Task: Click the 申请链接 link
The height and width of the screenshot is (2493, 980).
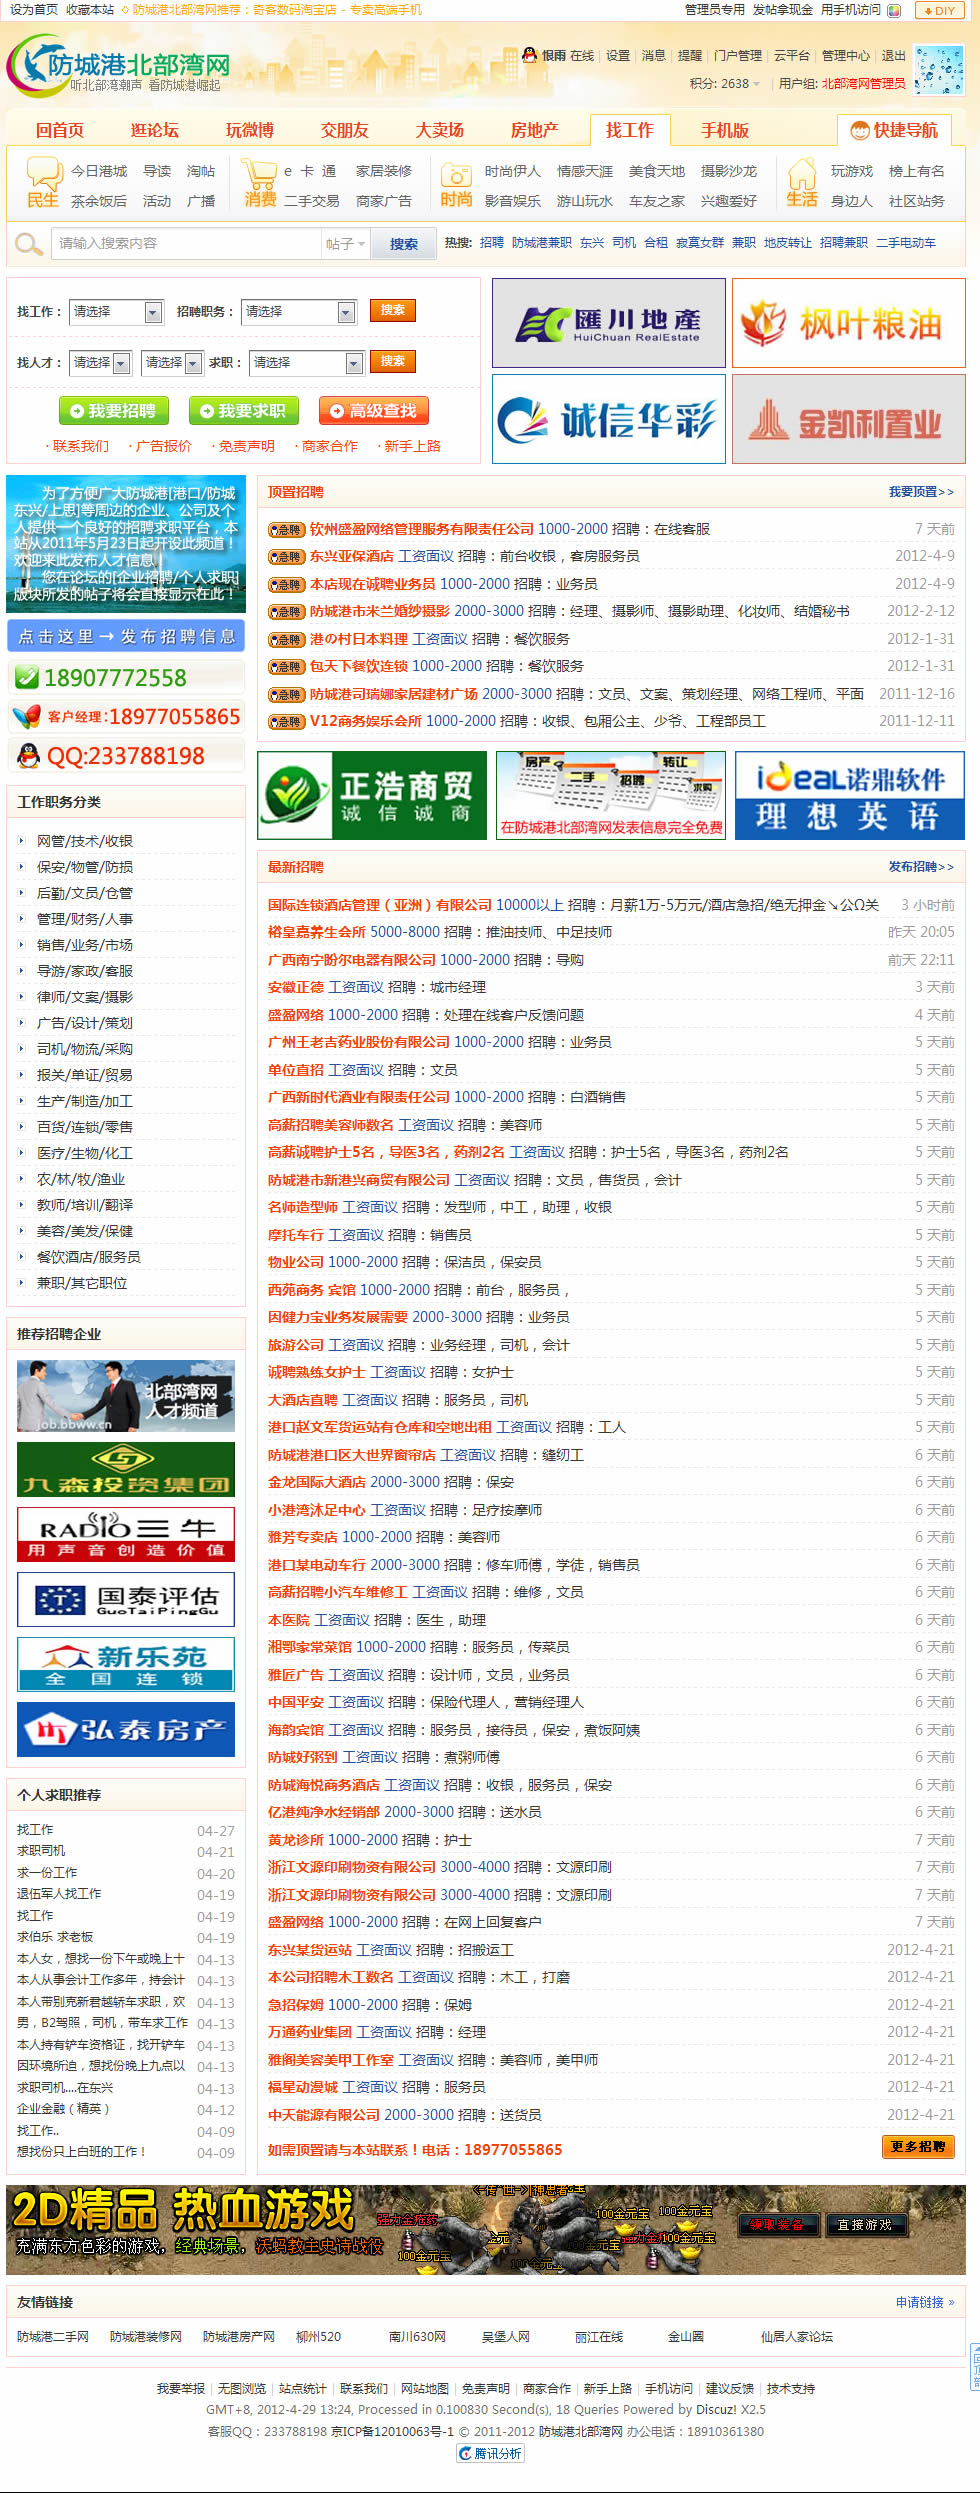Action: click(925, 2302)
